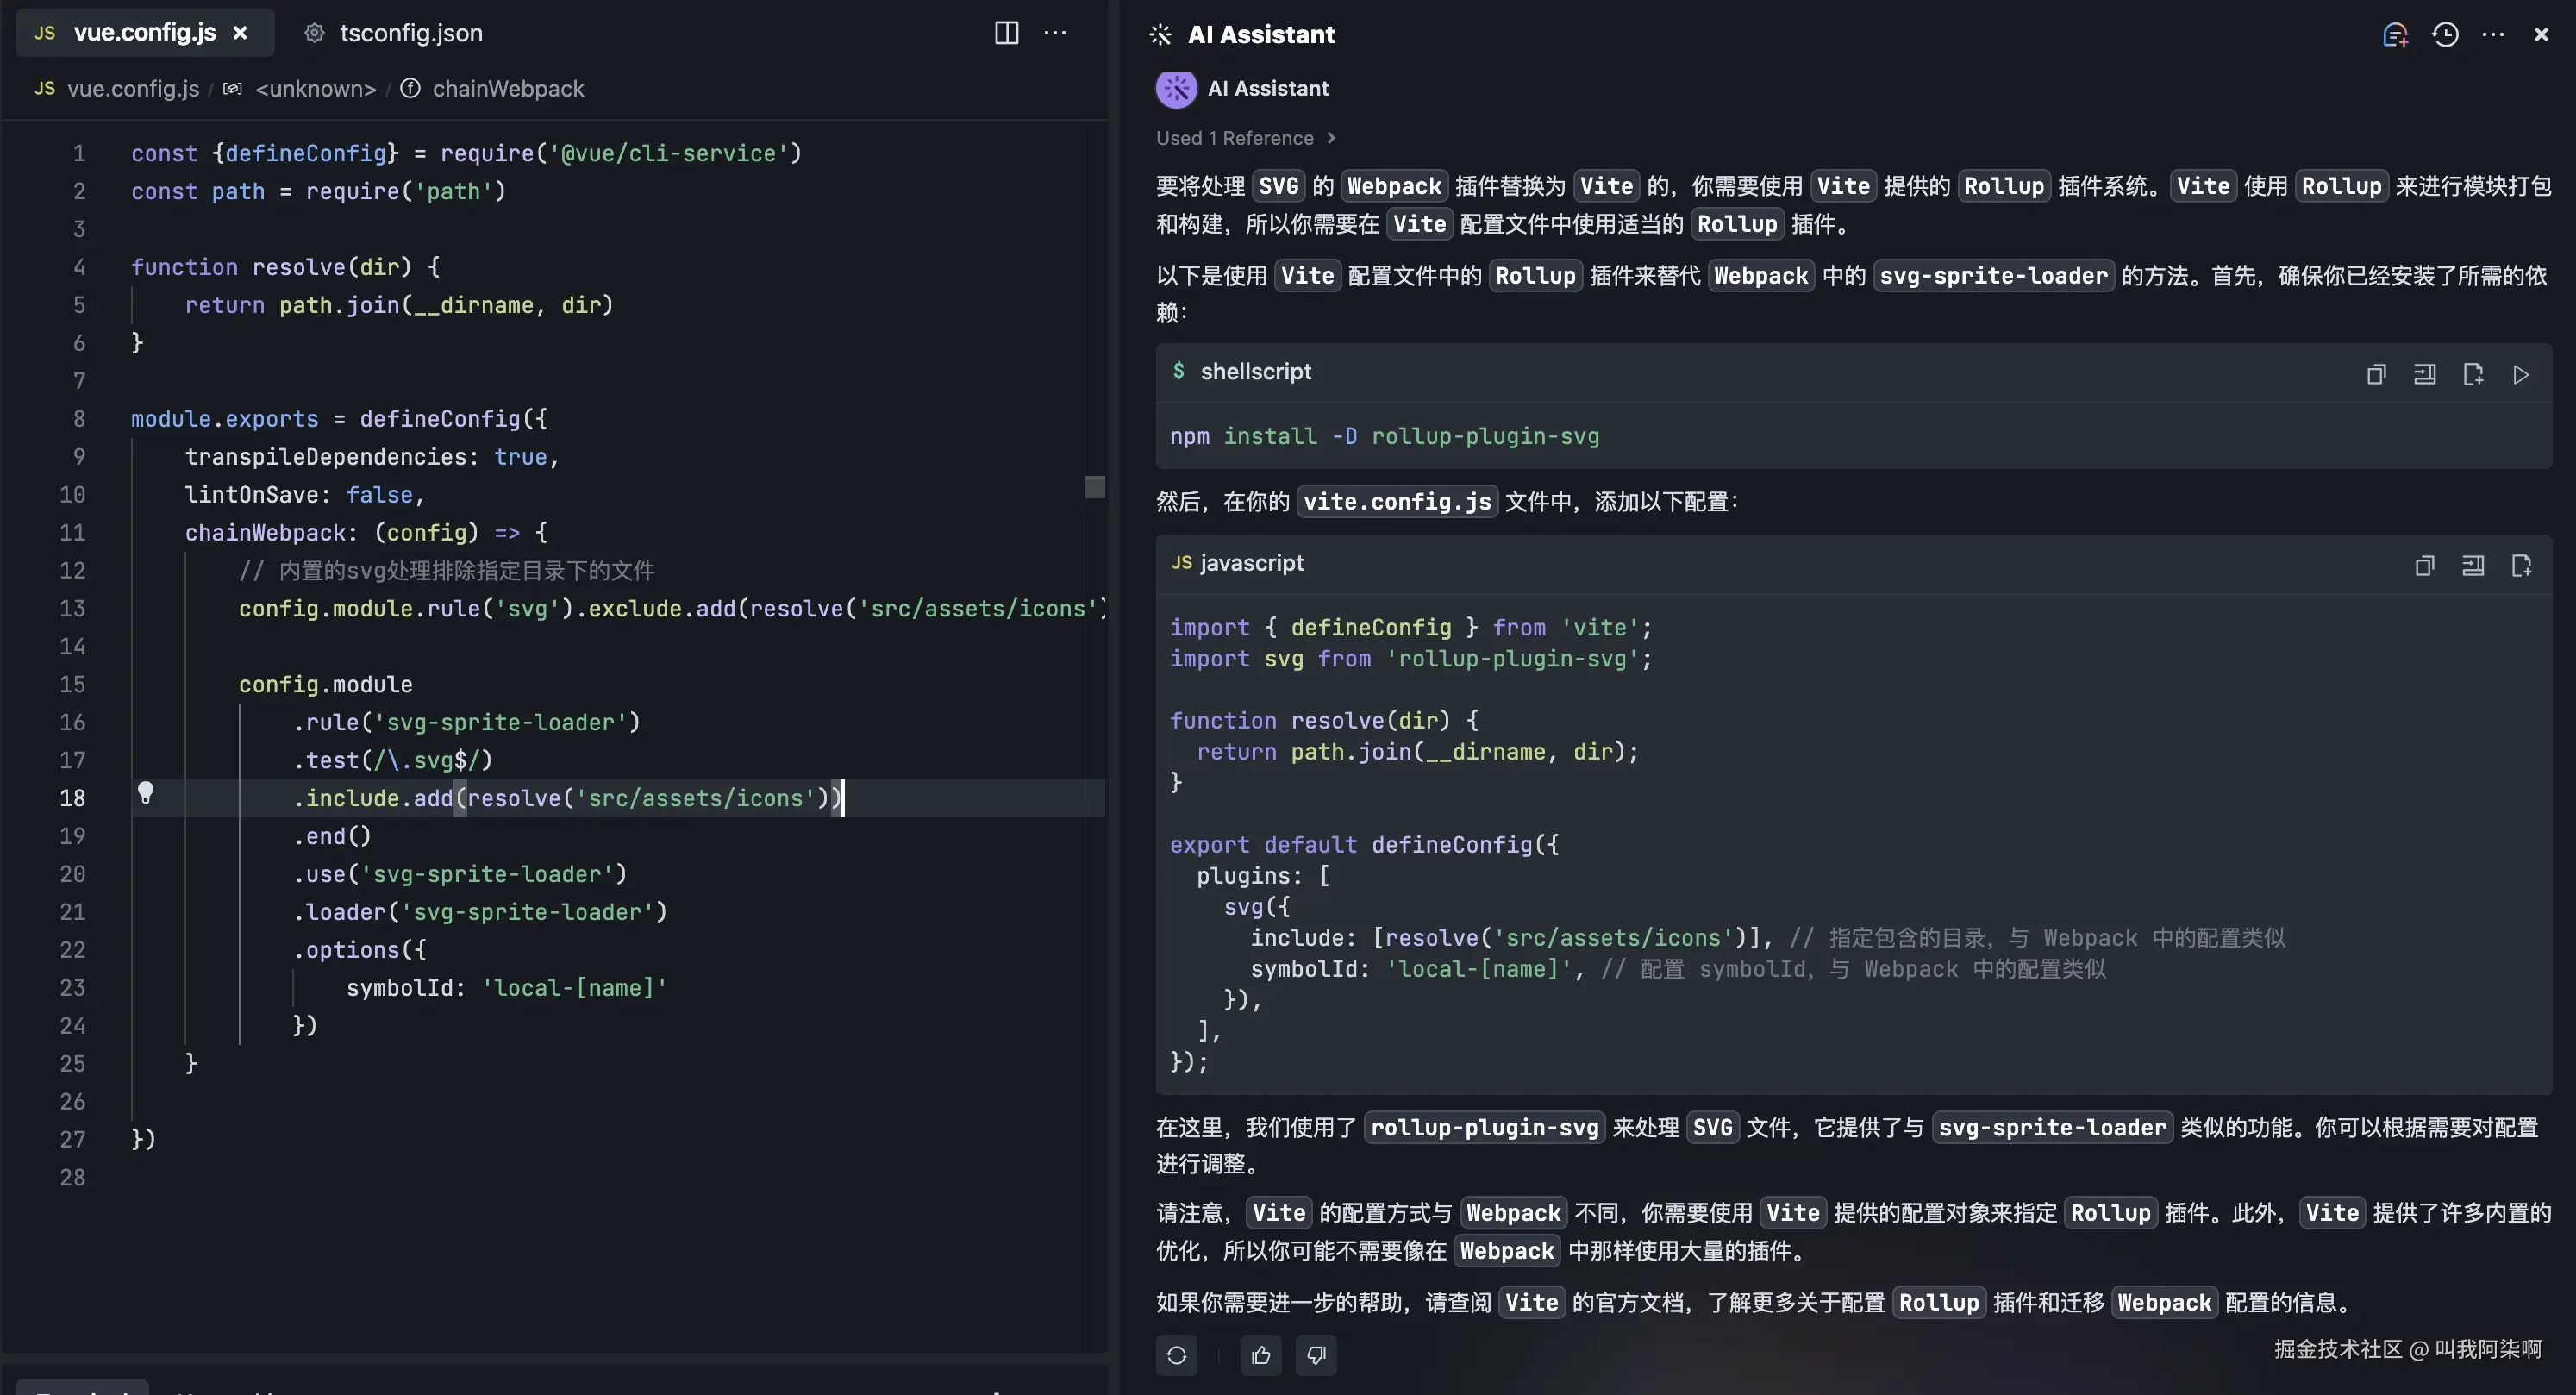Copy javascript code block
Image resolution: width=2576 pixels, height=1395 pixels.
2424,566
